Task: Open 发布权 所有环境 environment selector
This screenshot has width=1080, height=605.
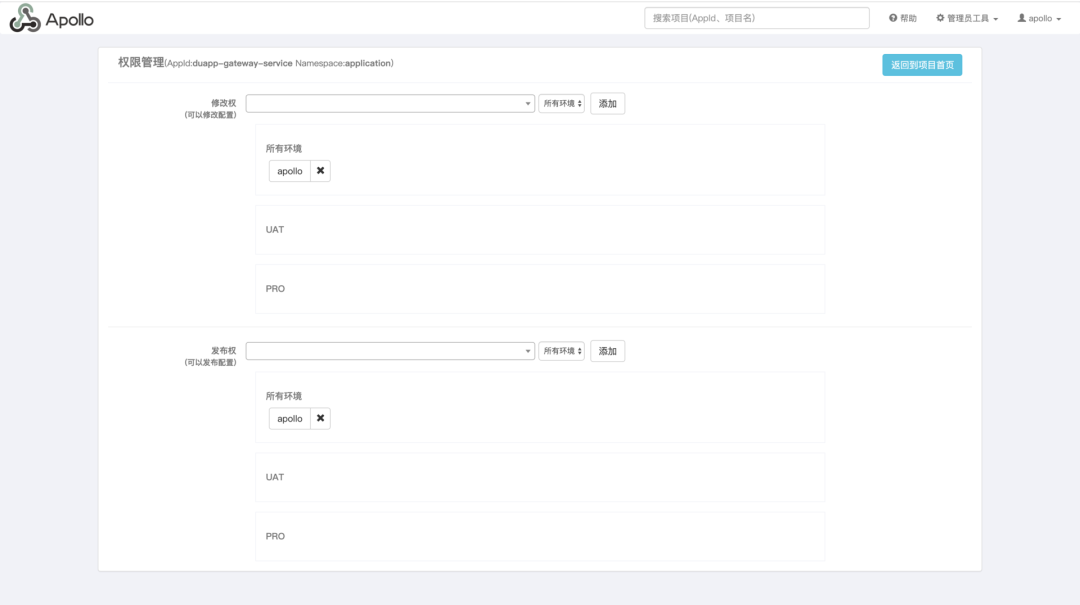Action: [561, 351]
